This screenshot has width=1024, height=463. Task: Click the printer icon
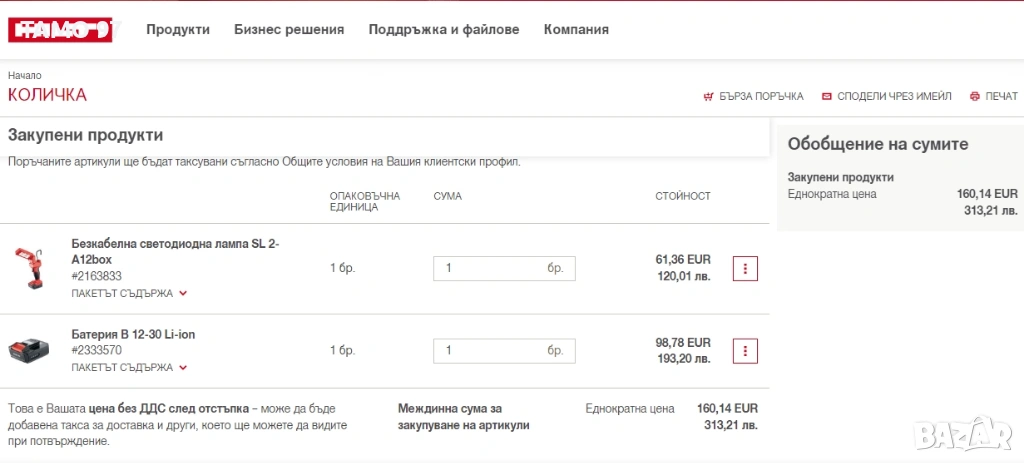click(x=974, y=97)
